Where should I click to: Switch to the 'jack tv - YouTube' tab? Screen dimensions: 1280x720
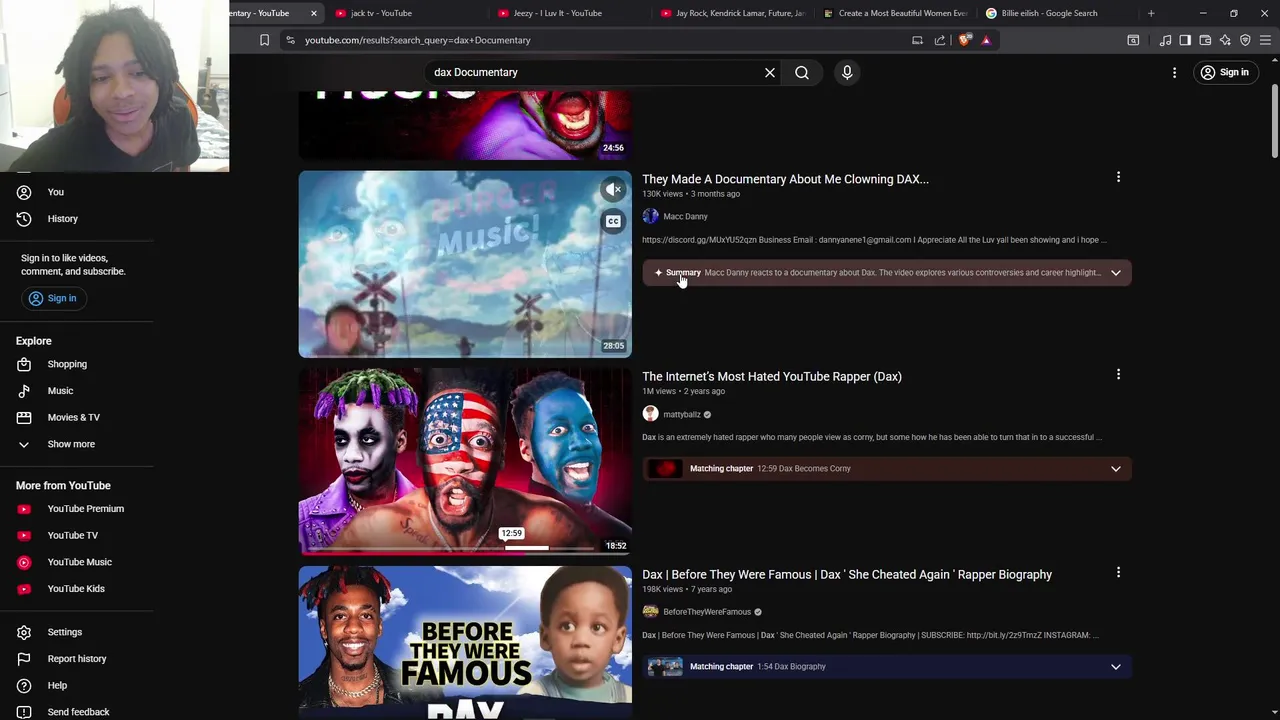[381, 13]
